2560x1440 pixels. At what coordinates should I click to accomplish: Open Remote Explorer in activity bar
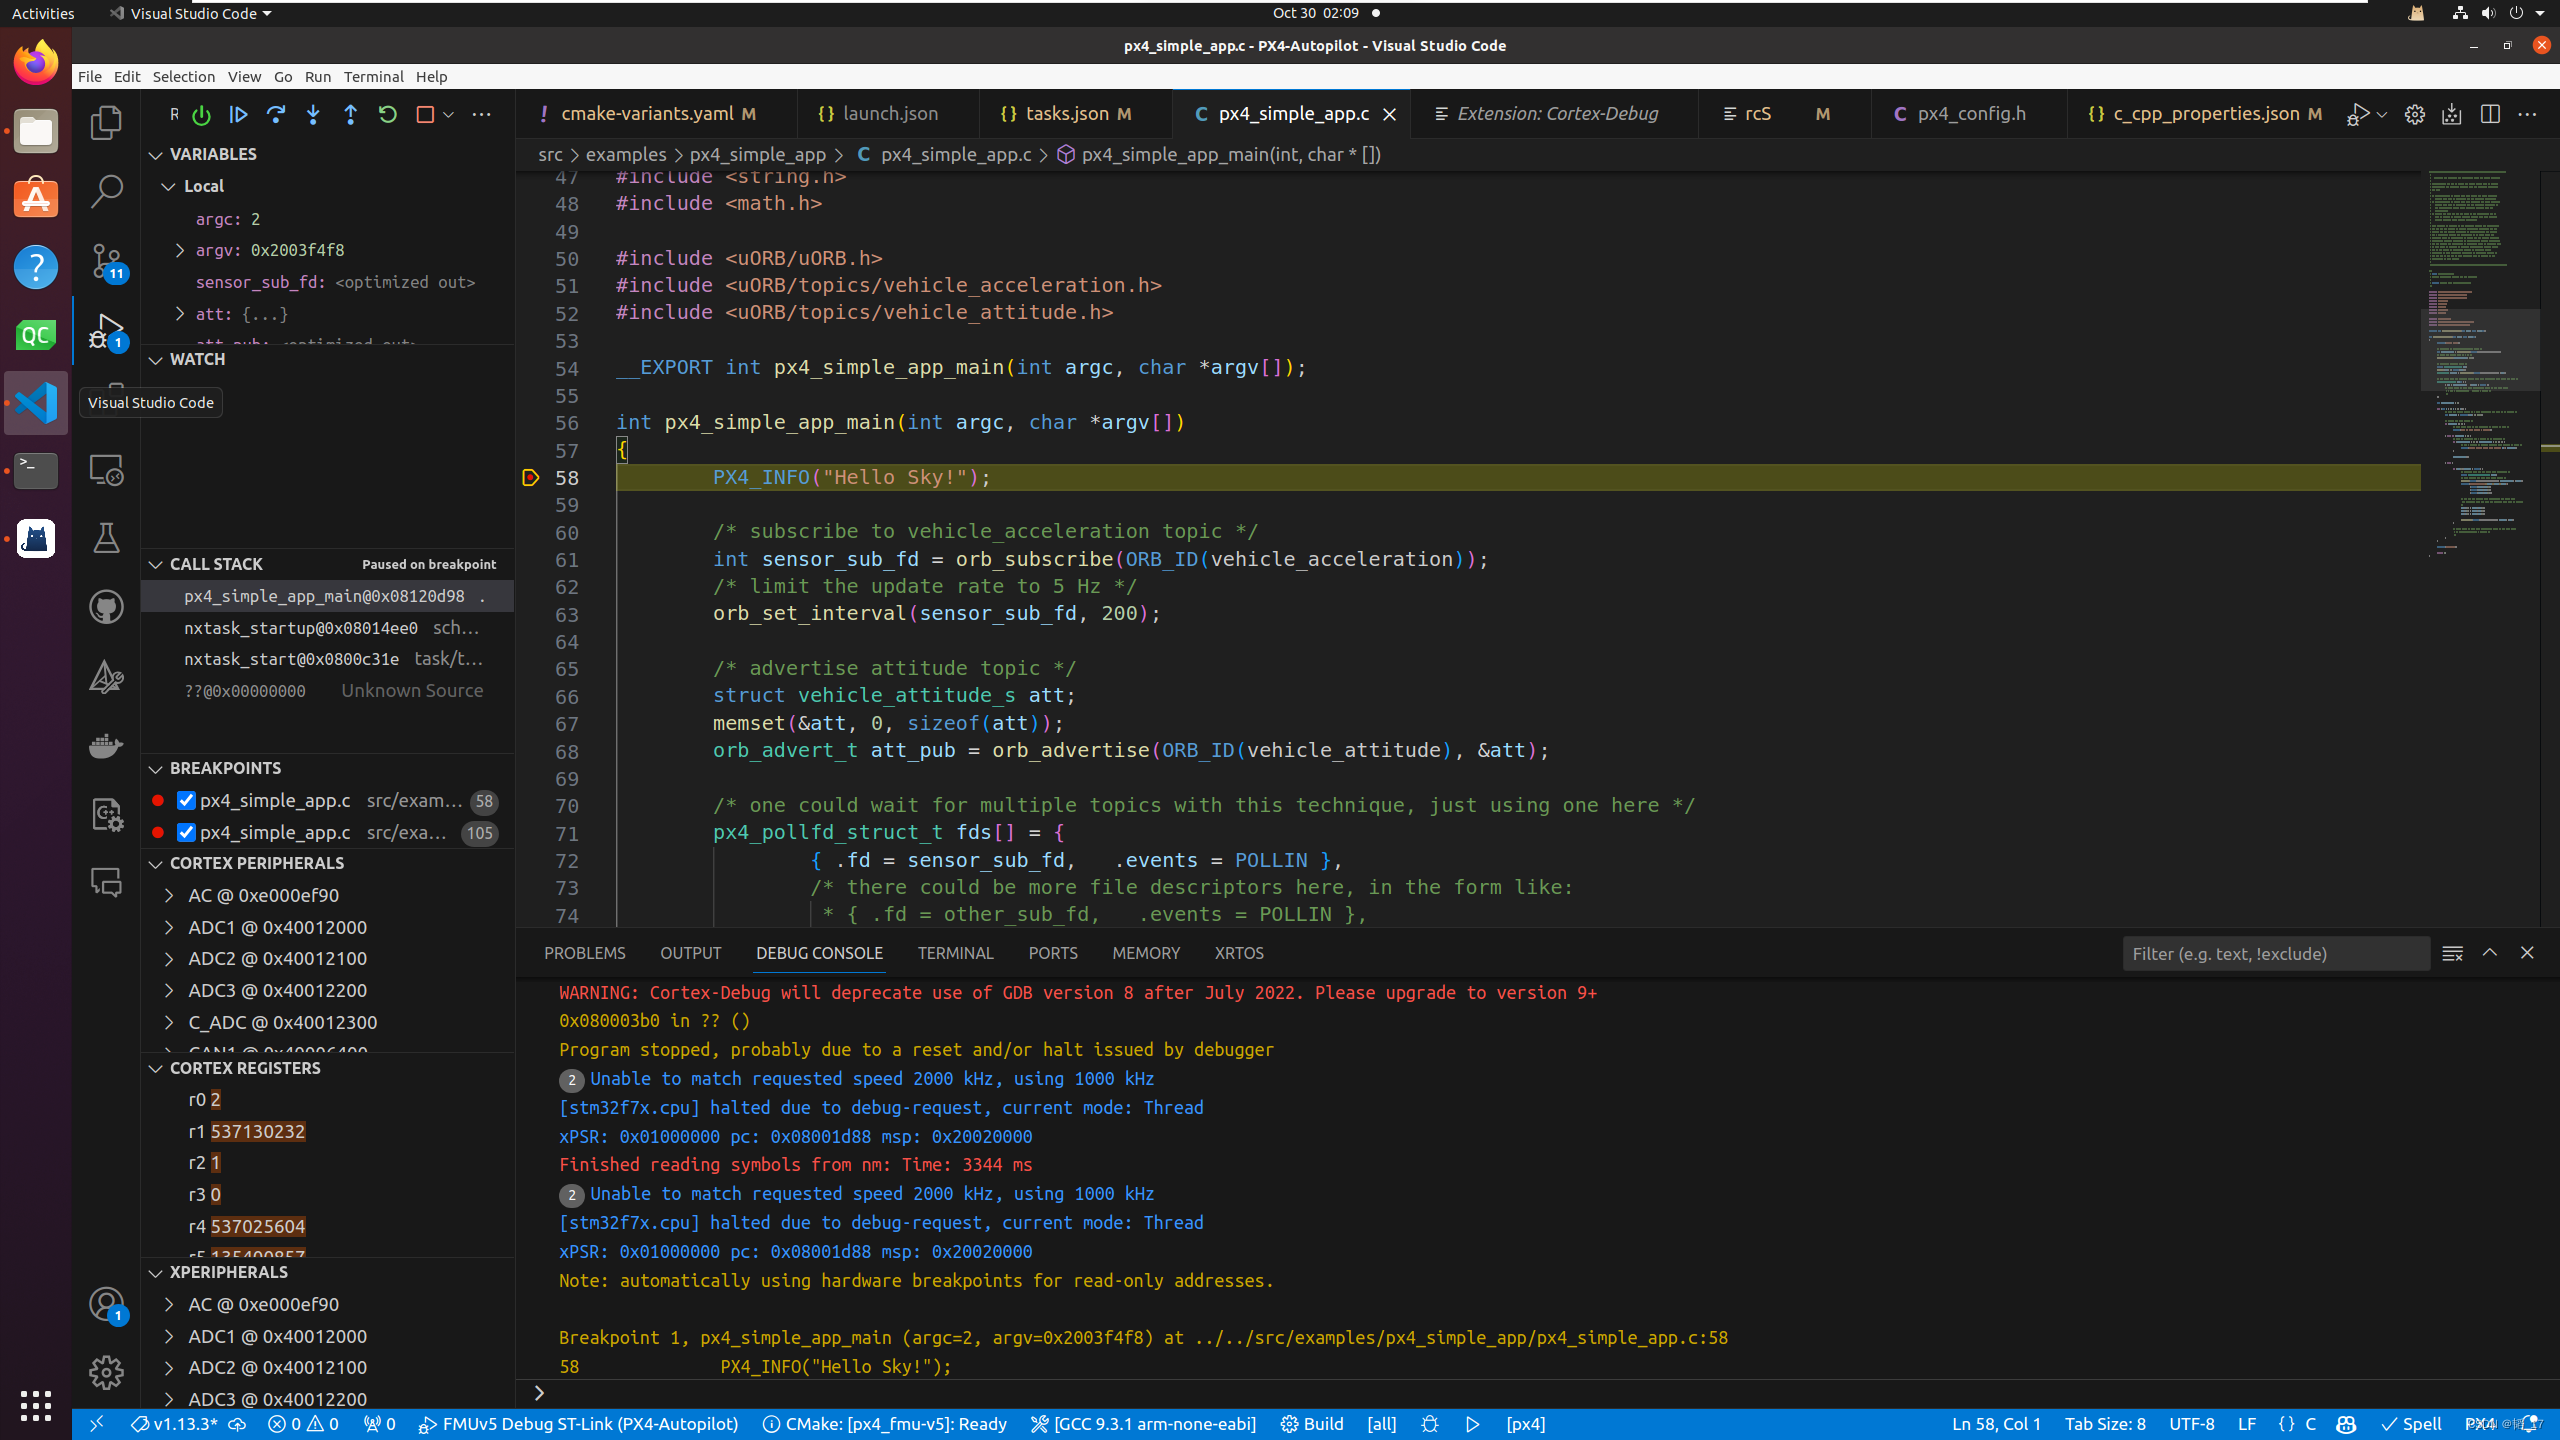pyautogui.click(x=106, y=469)
